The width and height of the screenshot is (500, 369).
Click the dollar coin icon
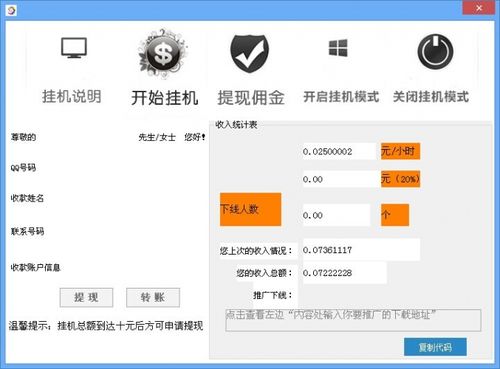[x=163, y=53]
